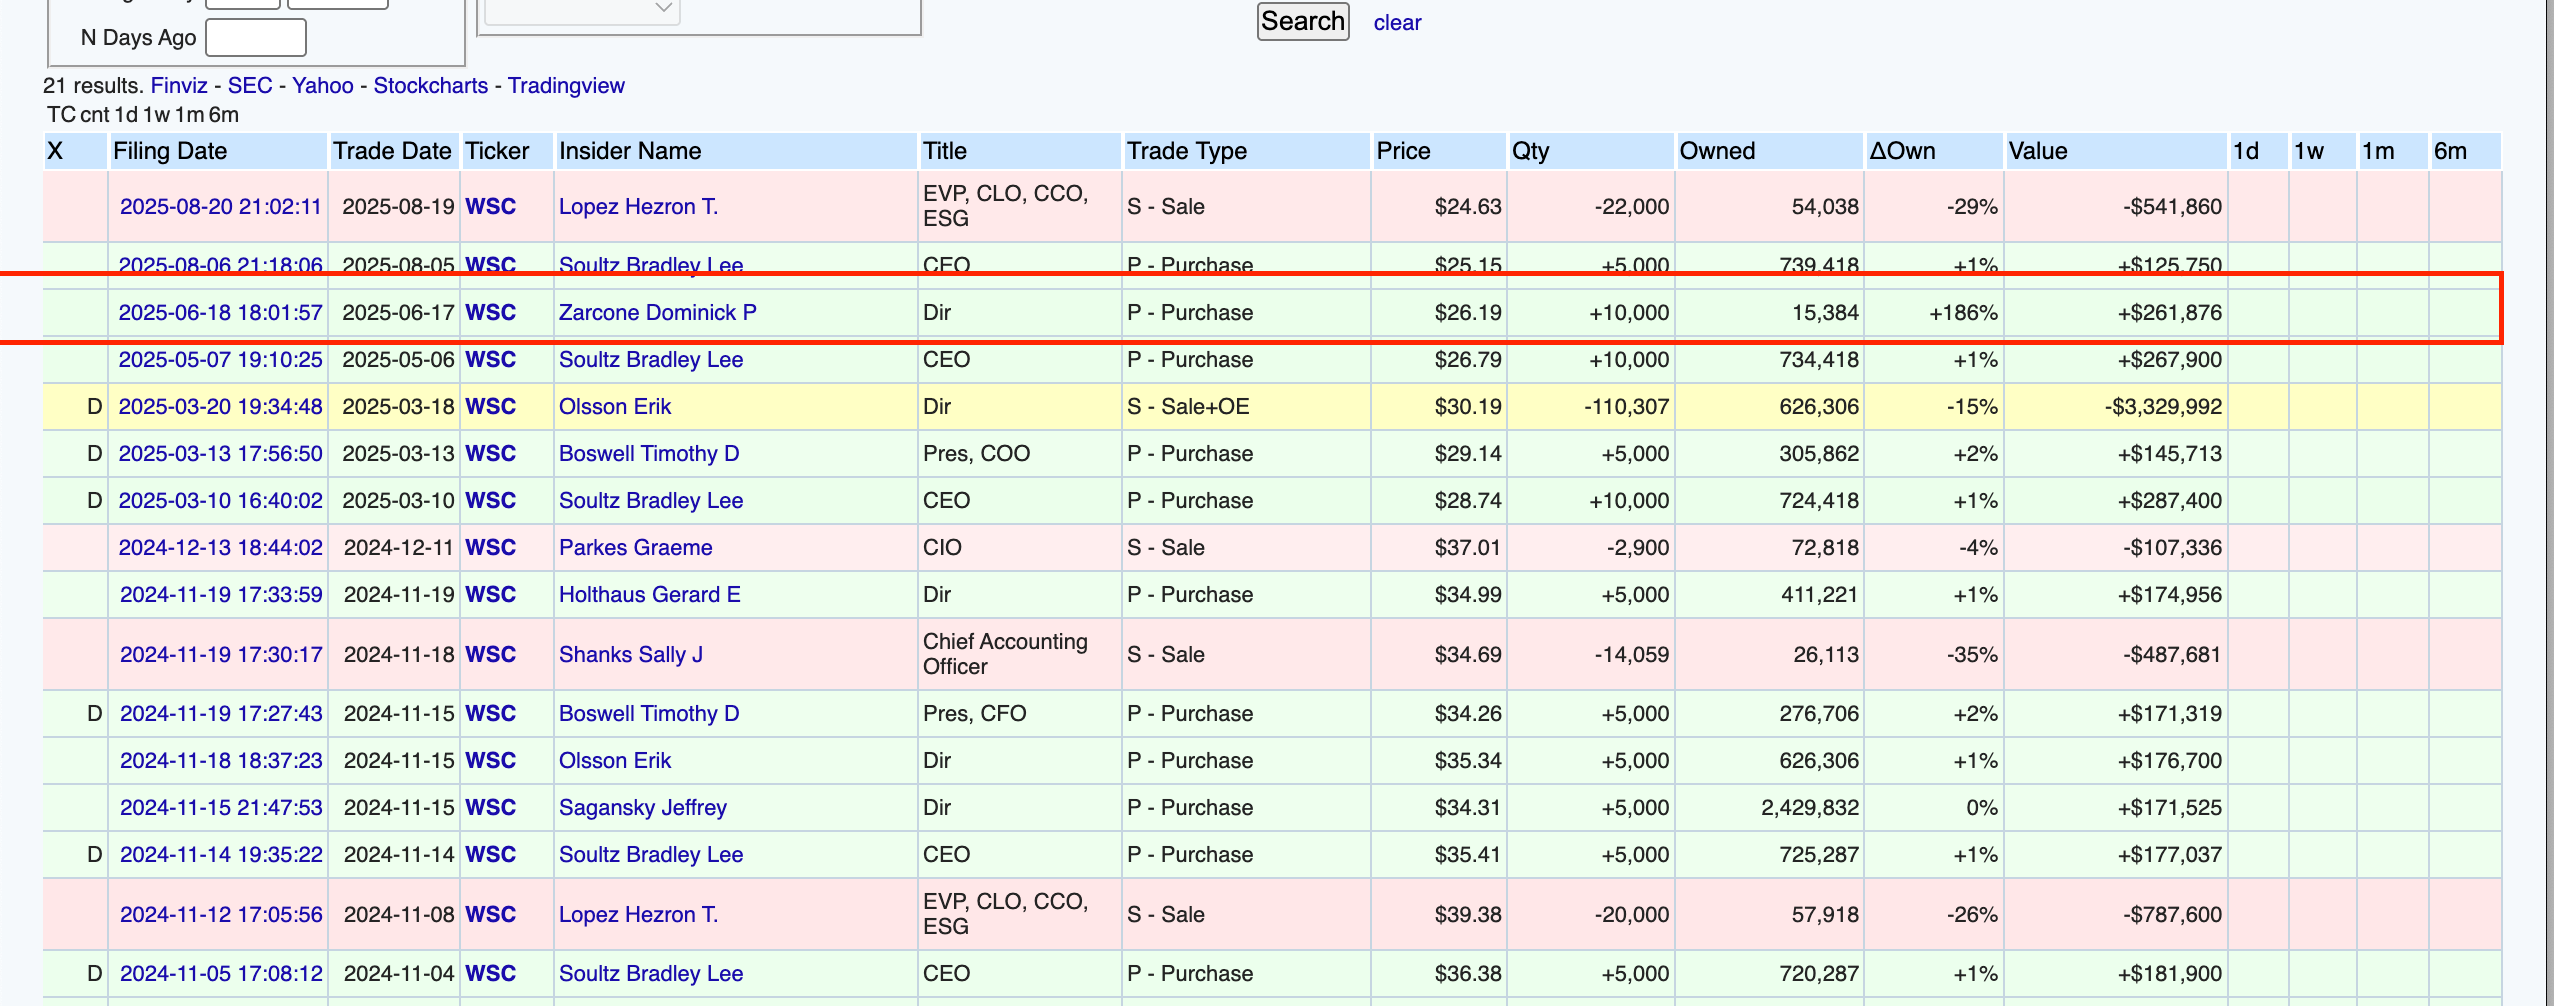Image resolution: width=2554 pixels, height=1006 pixels.
Task: Open filing dated 2025-03-20 19:34:48
Action: (221, 407)
